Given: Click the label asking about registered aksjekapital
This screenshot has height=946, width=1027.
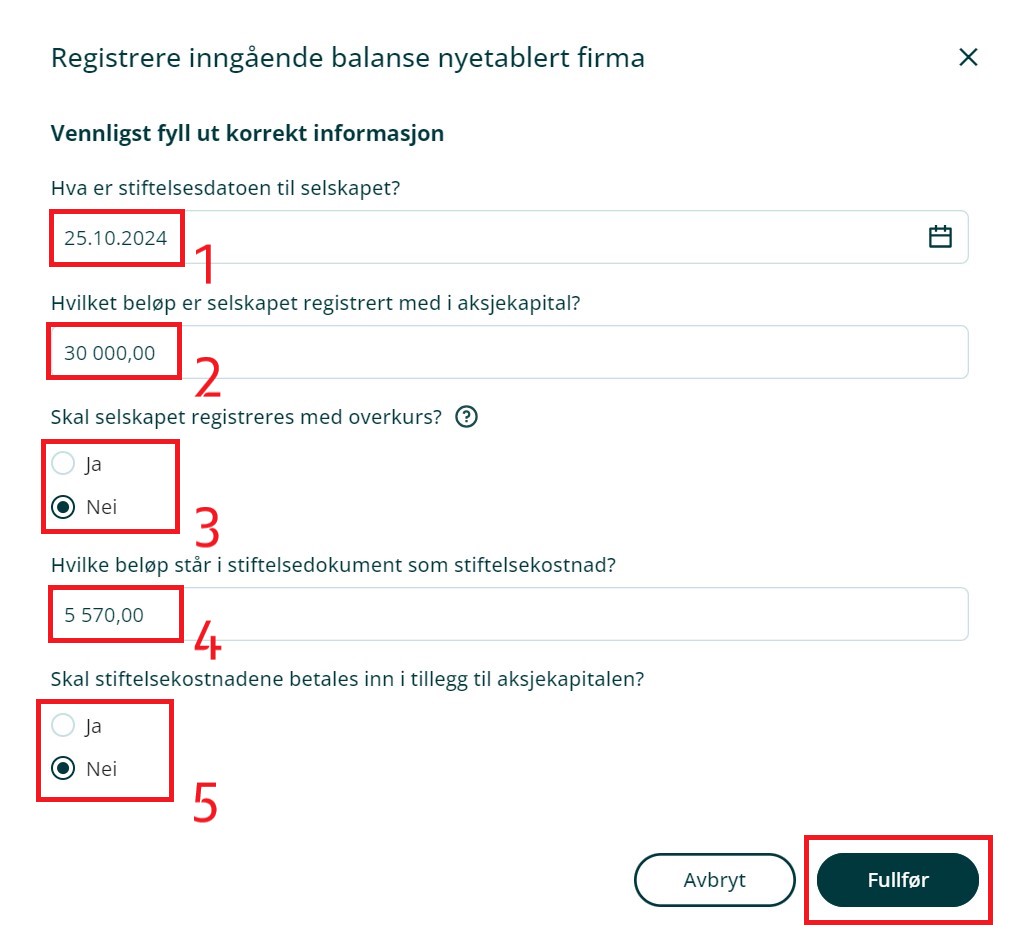Looking at the screenshot, I should tap(315, 303).
